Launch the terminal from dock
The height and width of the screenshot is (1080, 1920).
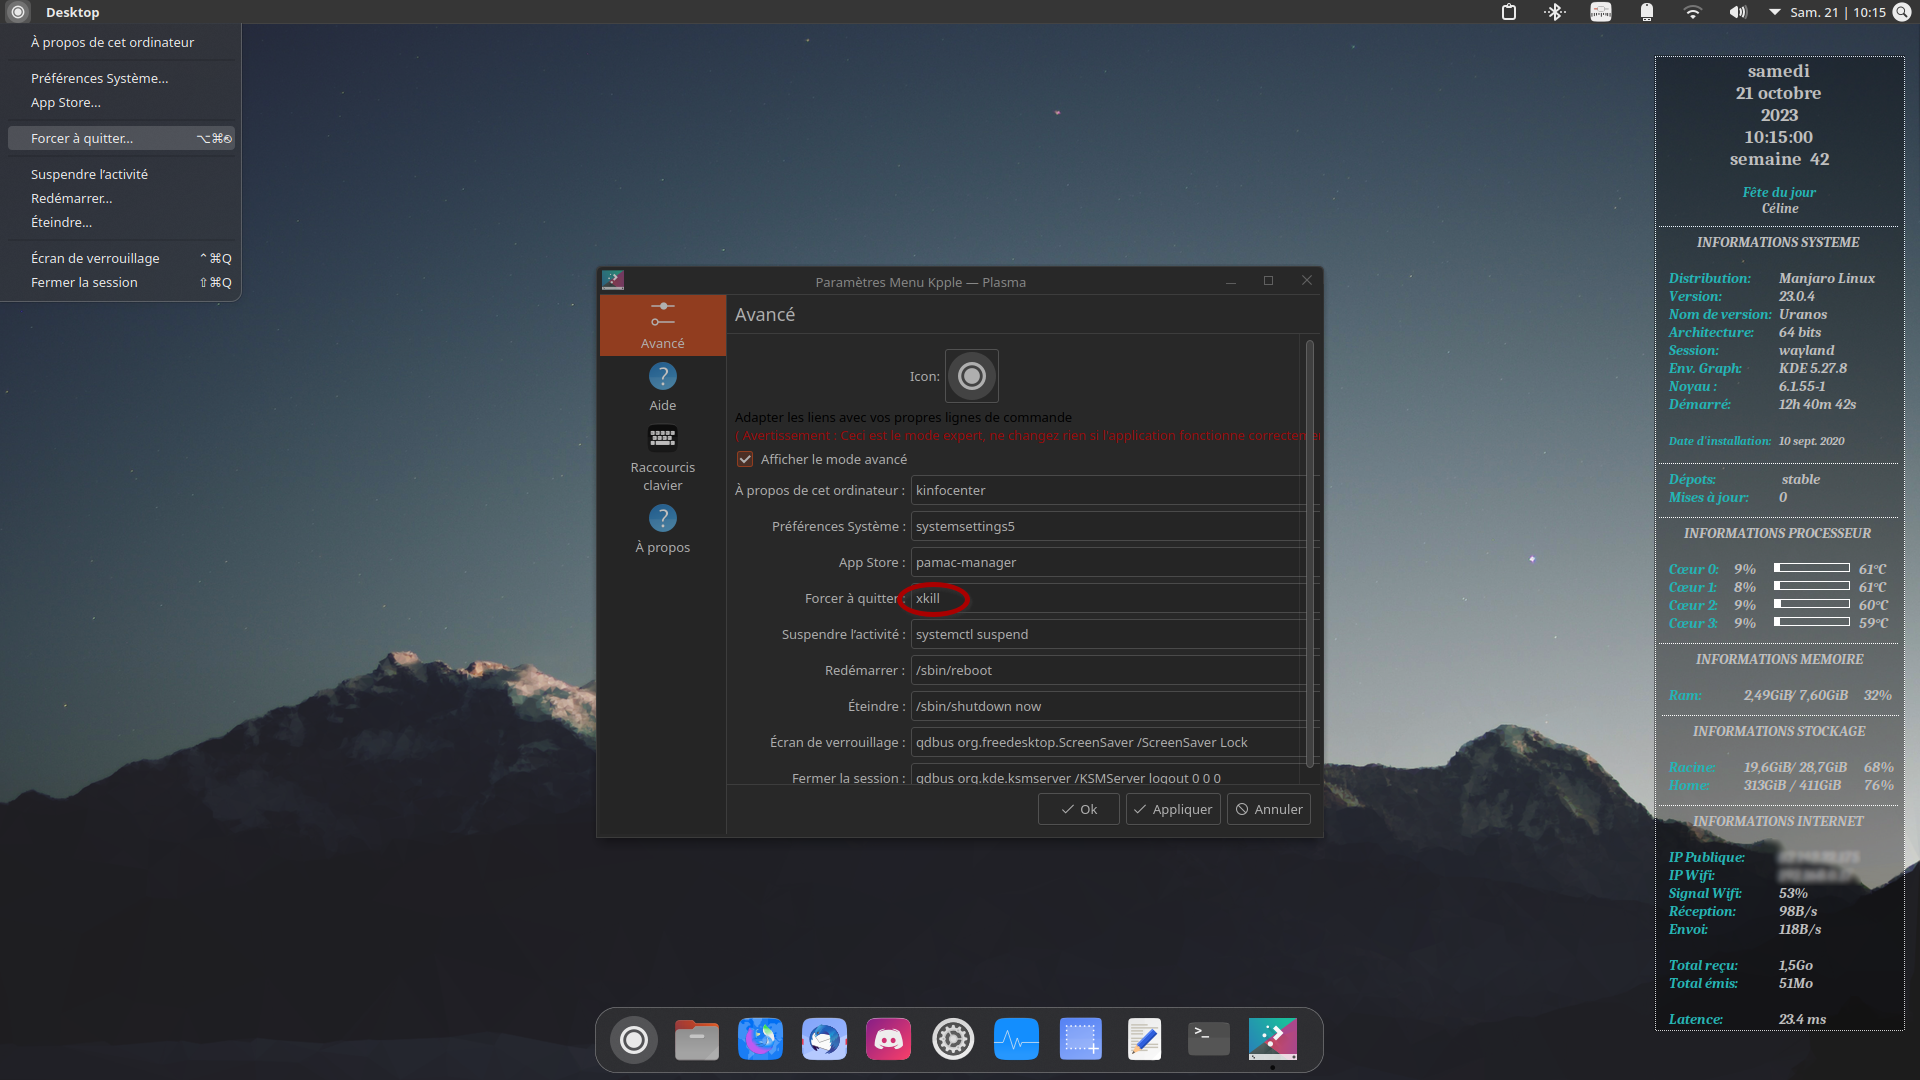[x=1209, y=1040]
